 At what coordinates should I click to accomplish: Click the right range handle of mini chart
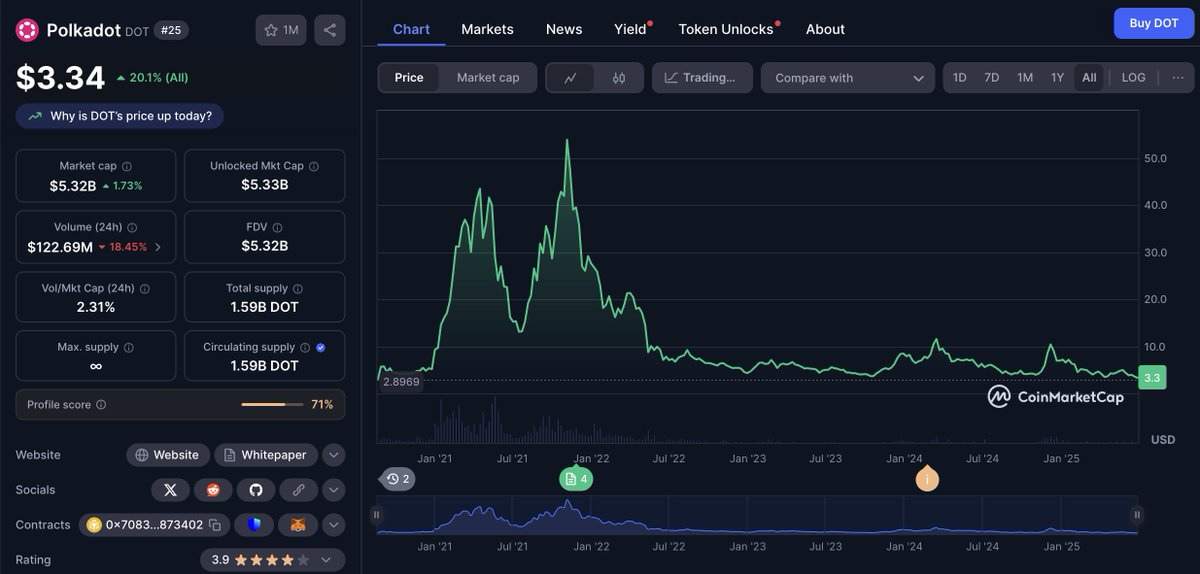point(1137,515)
